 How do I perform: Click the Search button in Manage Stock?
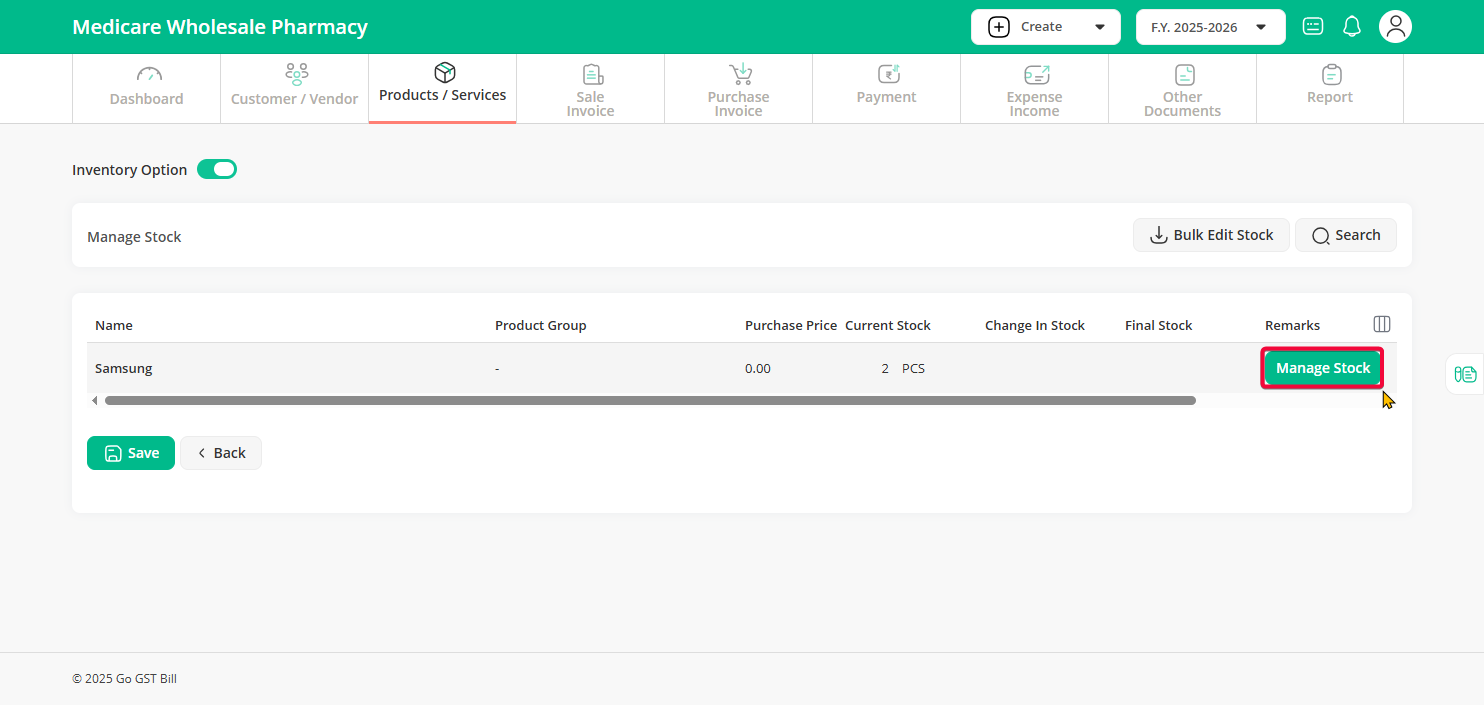(x=1345, y=235)
